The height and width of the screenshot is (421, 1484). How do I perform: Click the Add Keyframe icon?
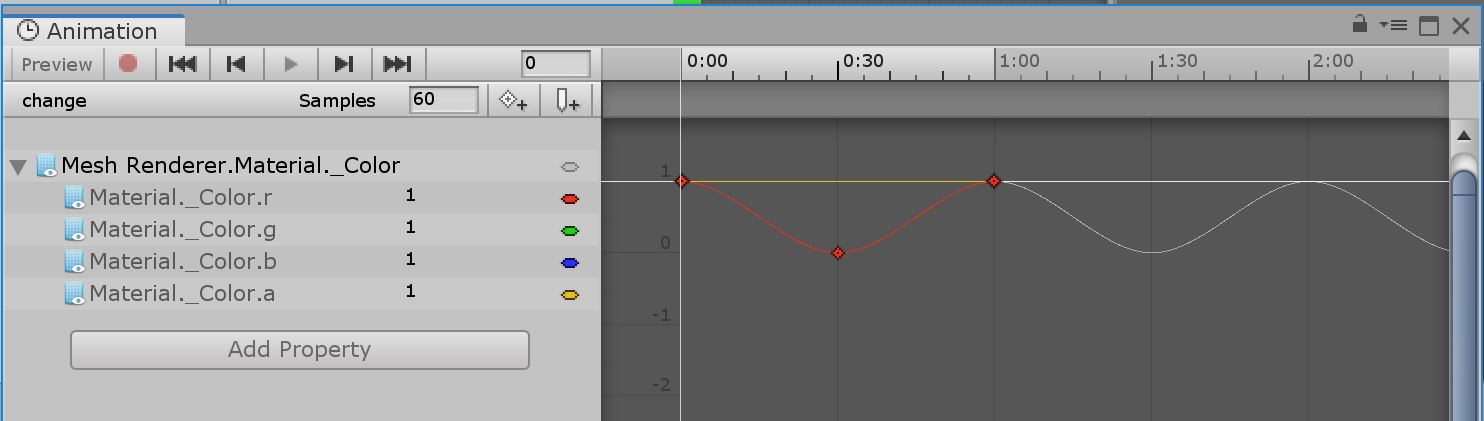coord(514,100)
